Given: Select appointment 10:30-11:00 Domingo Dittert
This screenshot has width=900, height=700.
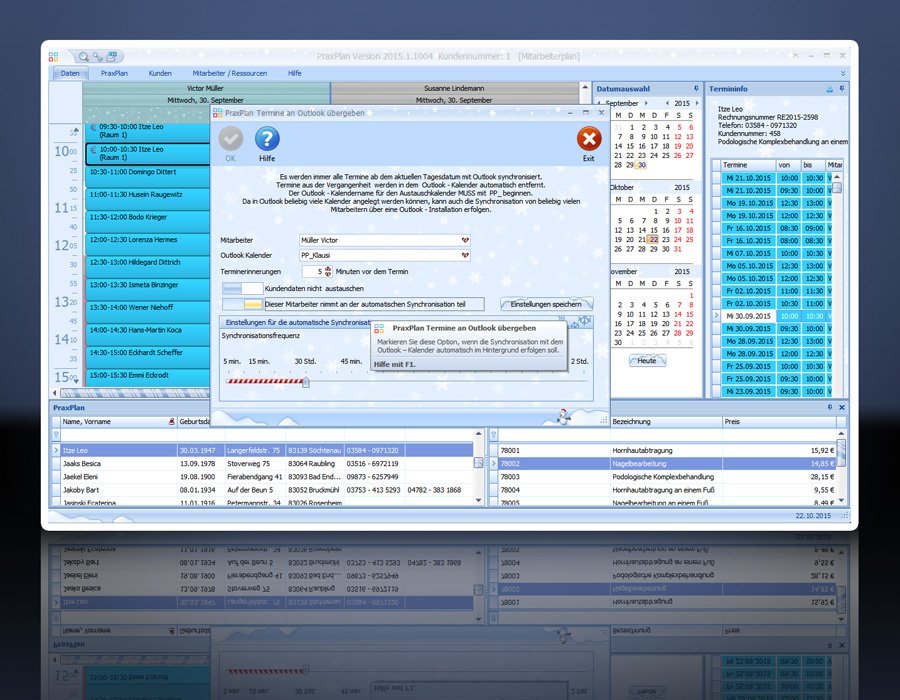Looking at the screenshot, I should [x=148, y=176].
